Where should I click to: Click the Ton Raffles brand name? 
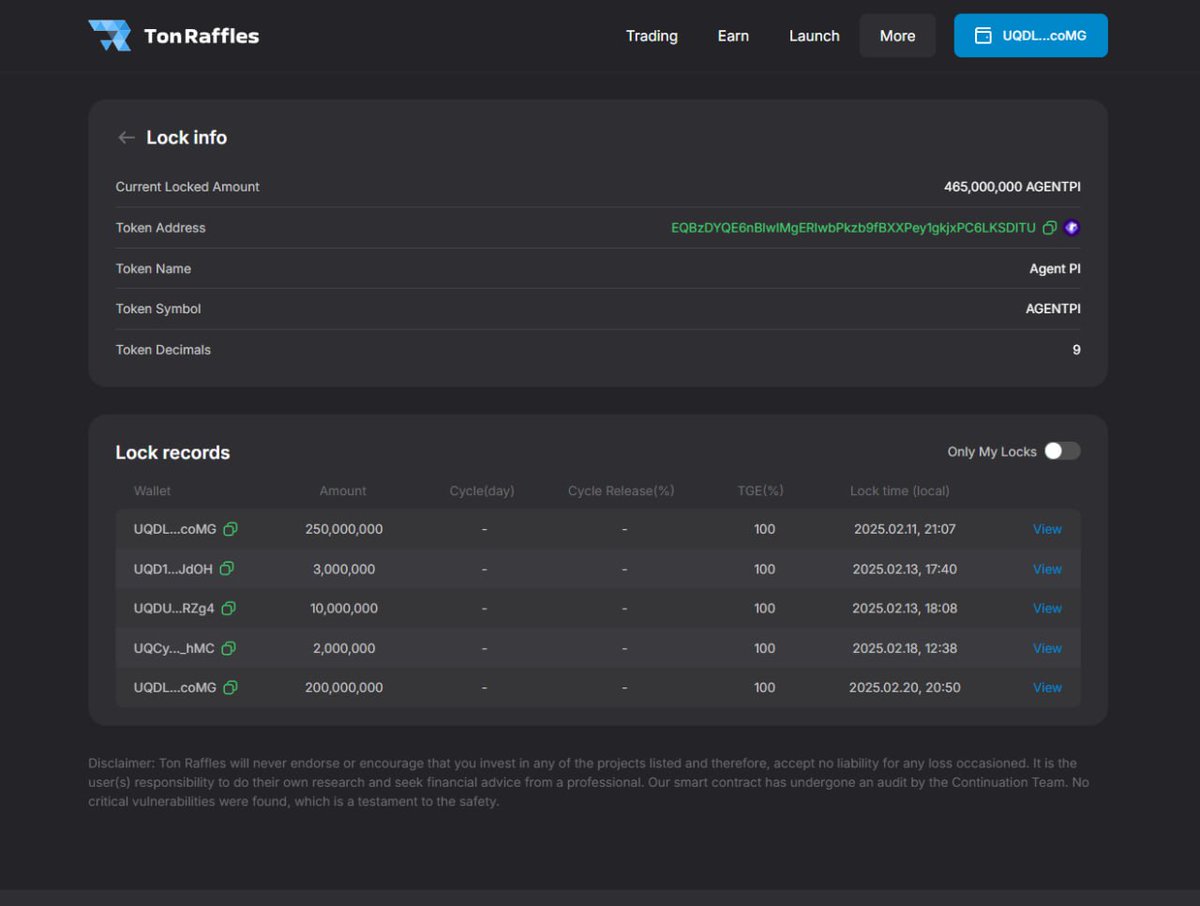click(201, 36)
